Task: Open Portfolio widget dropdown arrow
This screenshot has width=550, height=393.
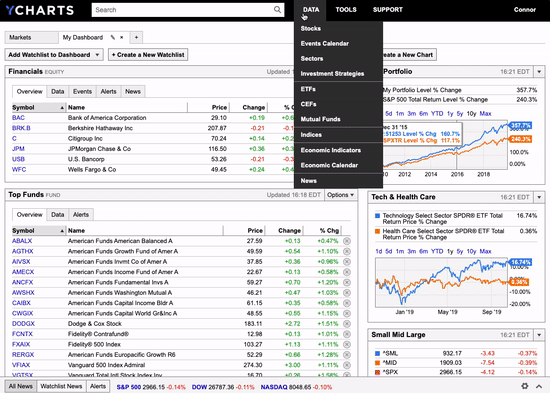Action: point(539,72)
